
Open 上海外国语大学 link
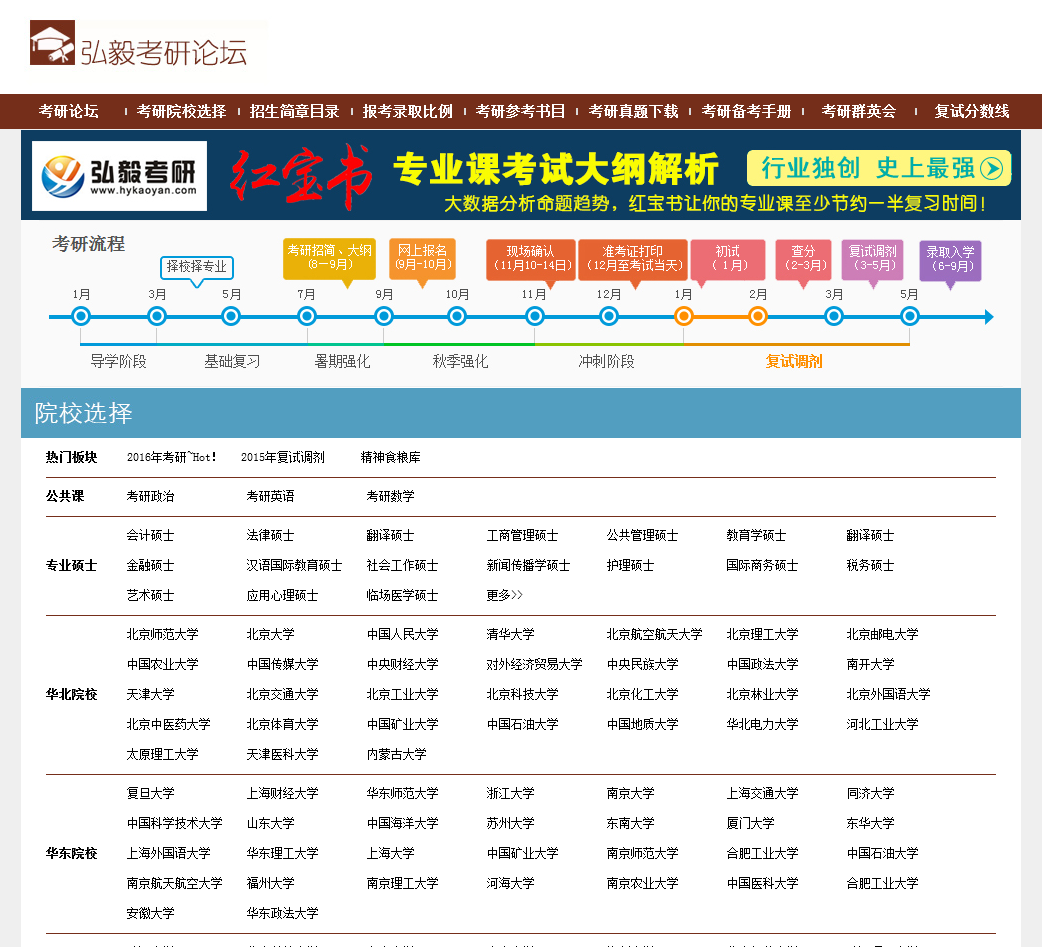pos(168,853)
